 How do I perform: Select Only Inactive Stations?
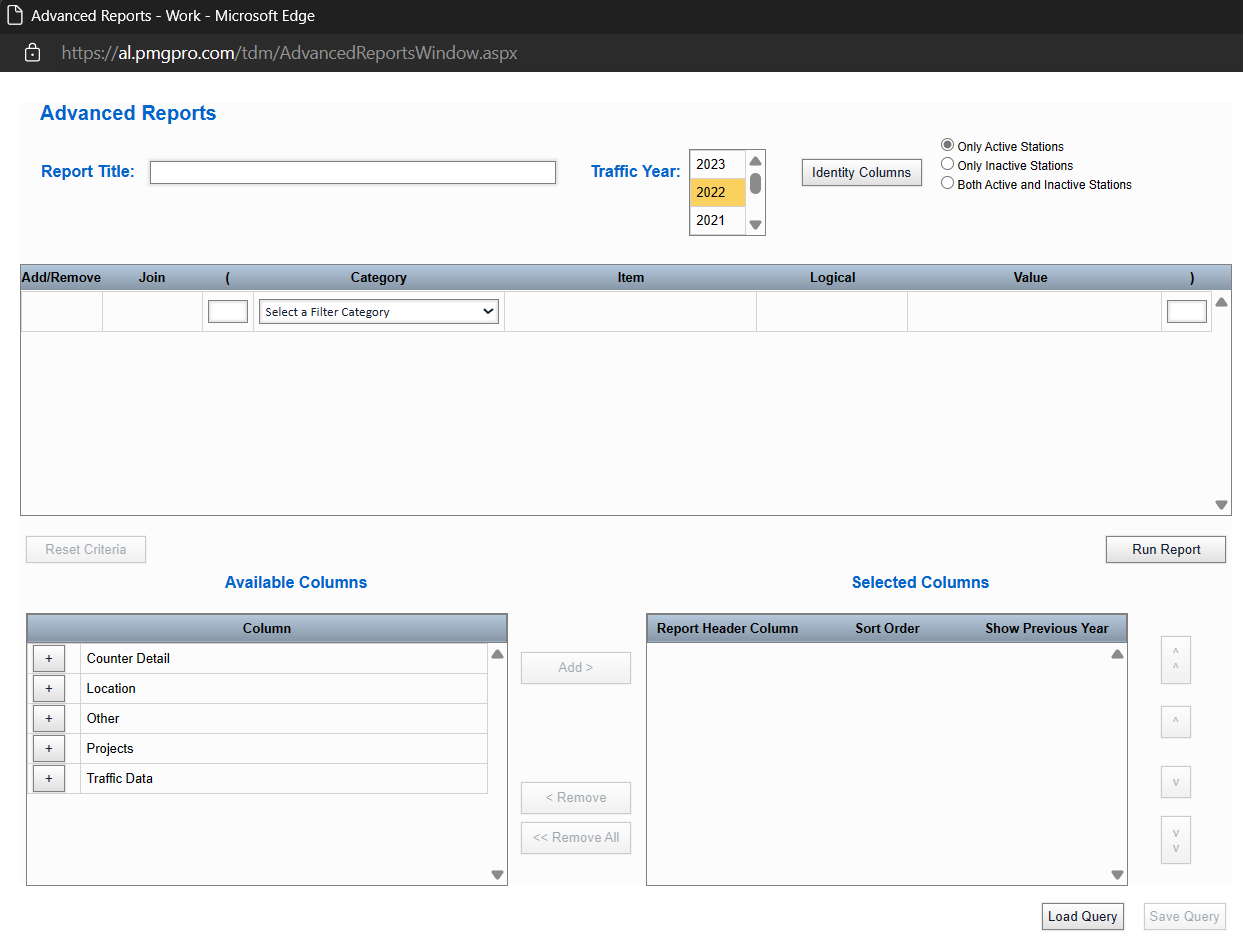(x=947, y=163)
